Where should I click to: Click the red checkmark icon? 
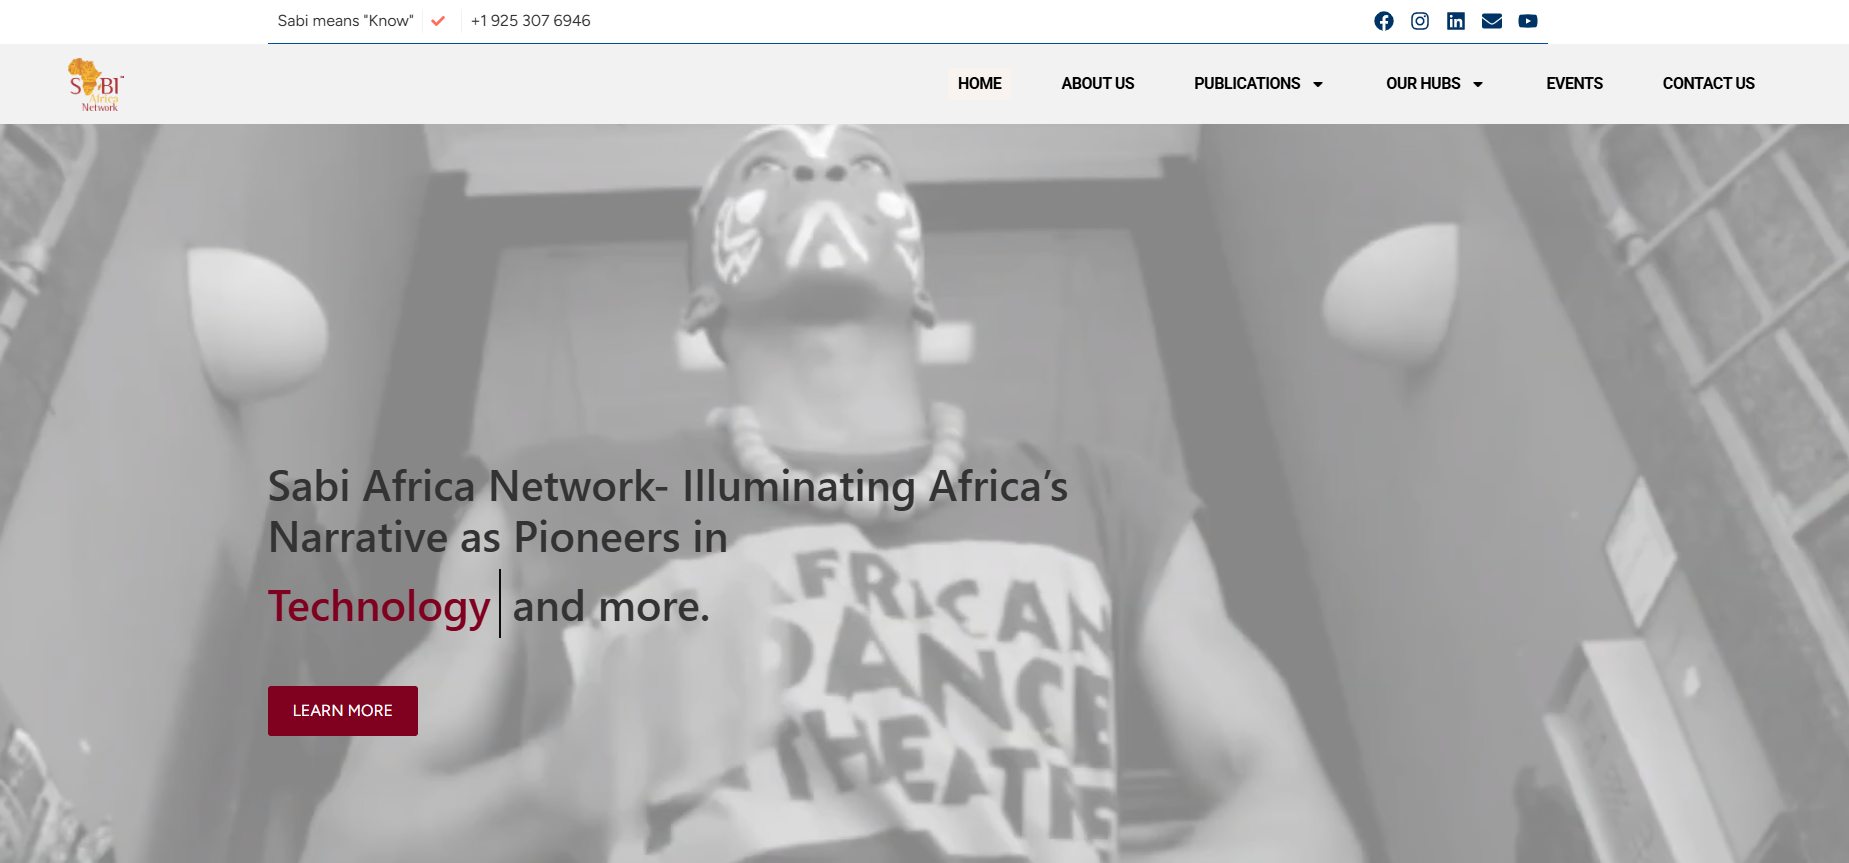tap(438, 20)
